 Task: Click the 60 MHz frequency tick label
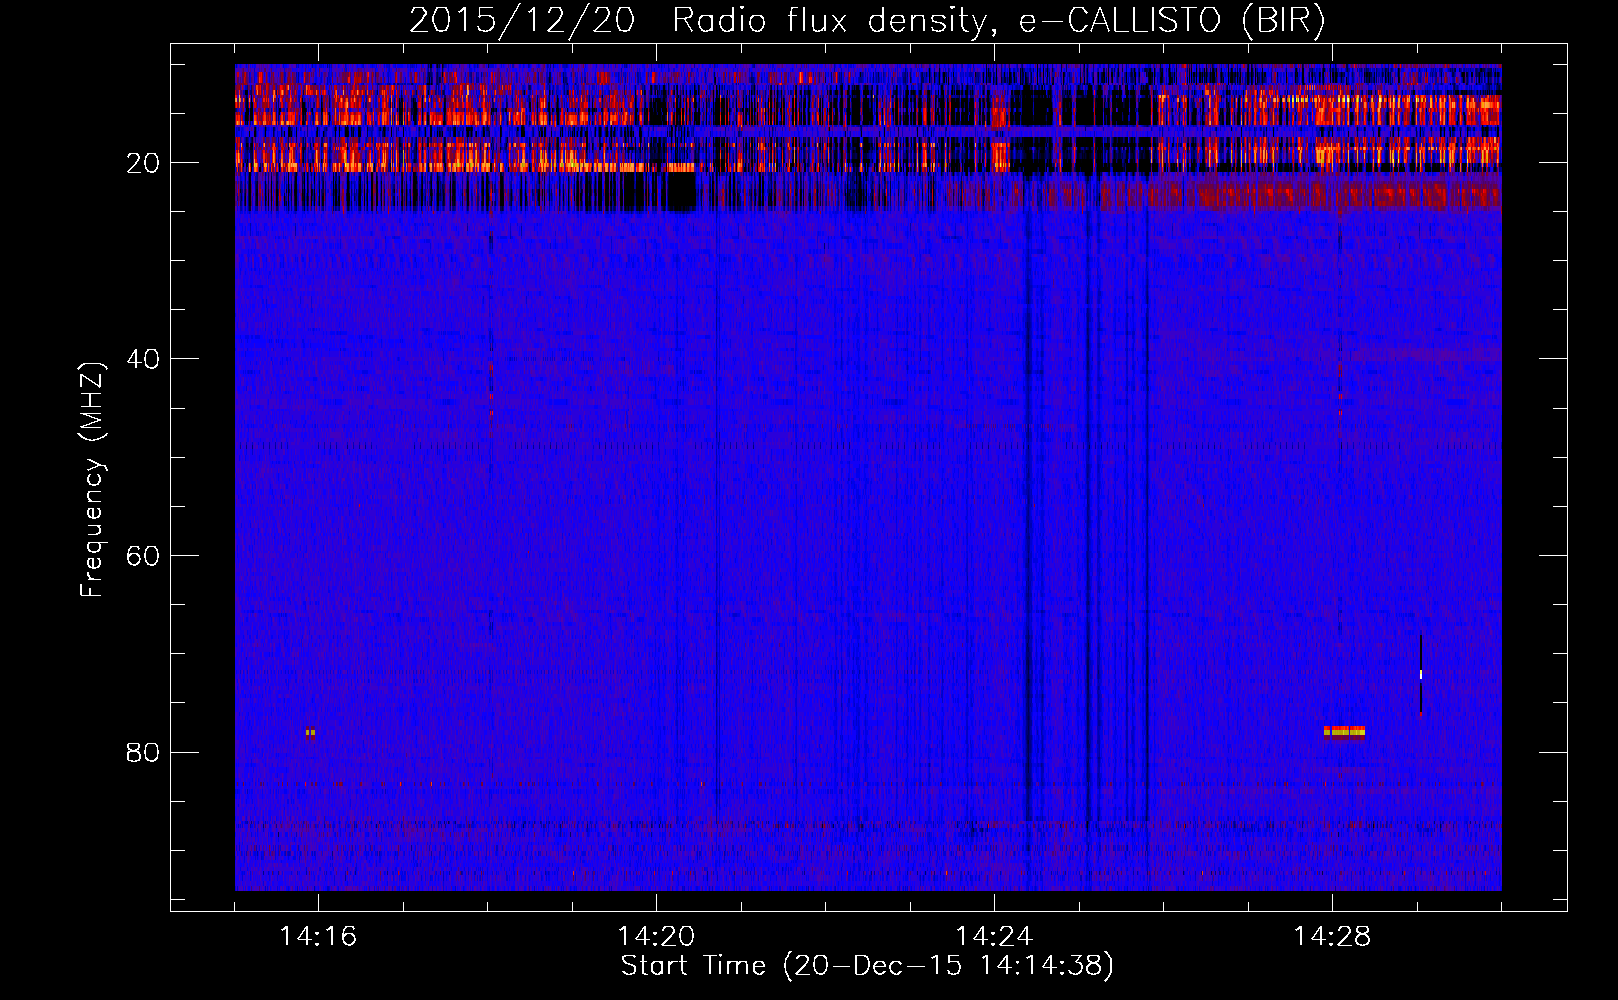click(143, 556)
